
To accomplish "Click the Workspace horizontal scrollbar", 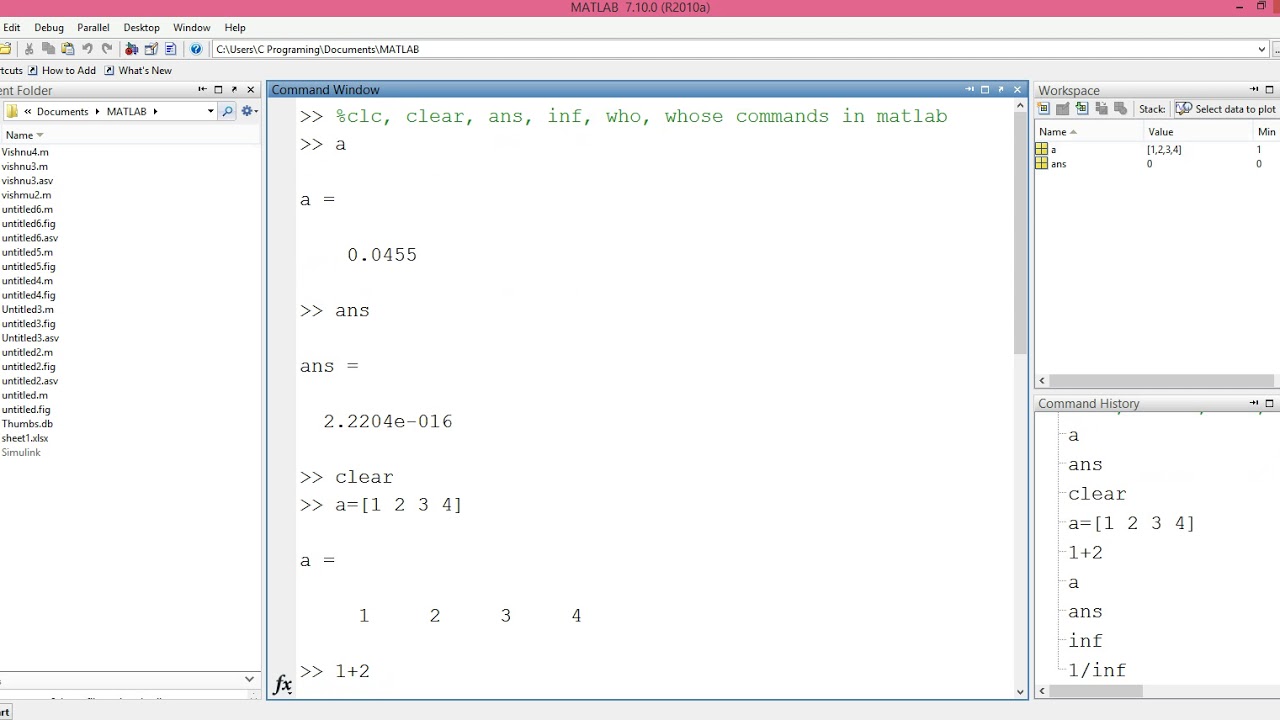I will pyautogui.click(x=1160, y=381).
